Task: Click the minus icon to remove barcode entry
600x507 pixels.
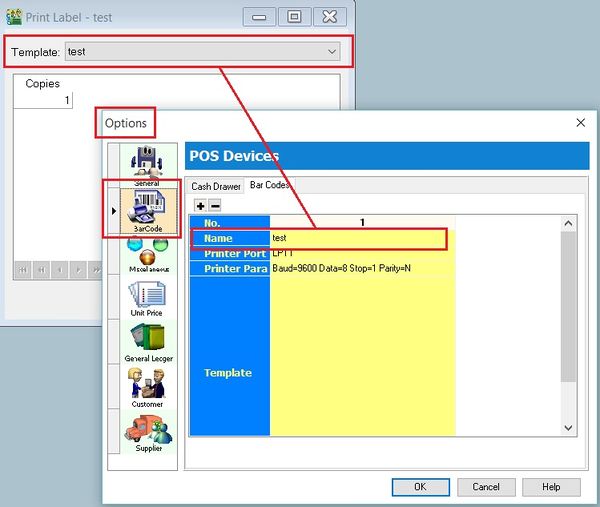Action: (214, 205)
